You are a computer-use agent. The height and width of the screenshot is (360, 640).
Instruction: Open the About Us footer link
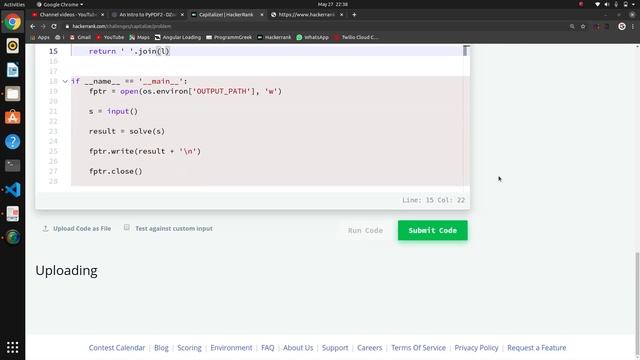[x=298, y=348]
